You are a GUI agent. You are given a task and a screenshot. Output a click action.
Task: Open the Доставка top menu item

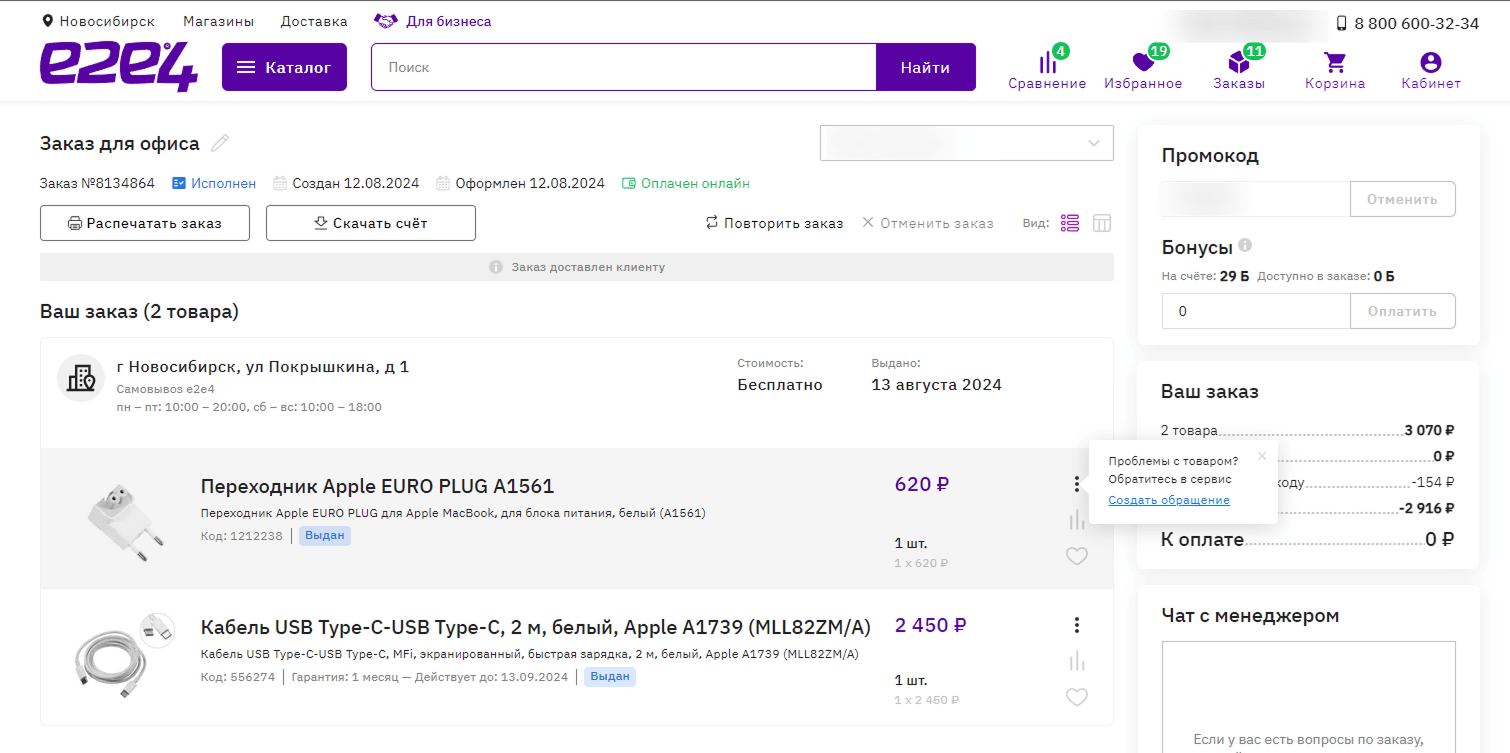[314, 21]
